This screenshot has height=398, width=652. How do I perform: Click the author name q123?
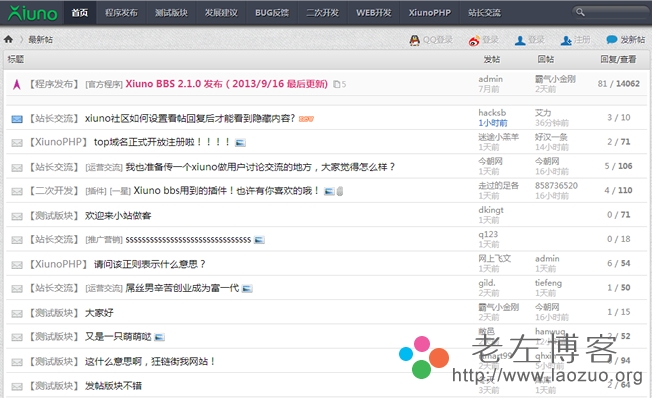488,234
